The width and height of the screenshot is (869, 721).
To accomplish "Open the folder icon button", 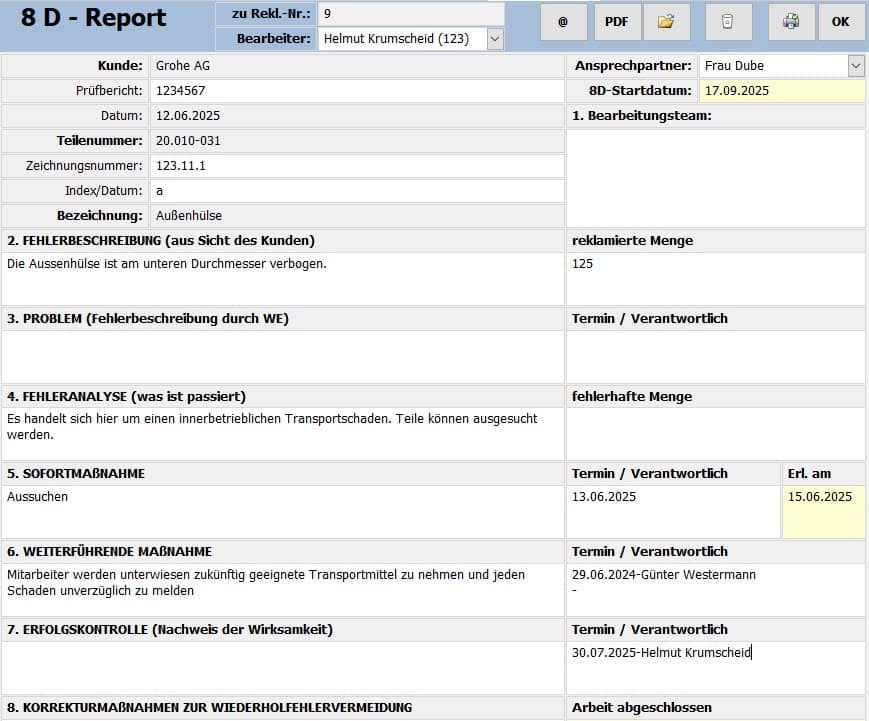I will pyautogui.click(x=666, y=22).
